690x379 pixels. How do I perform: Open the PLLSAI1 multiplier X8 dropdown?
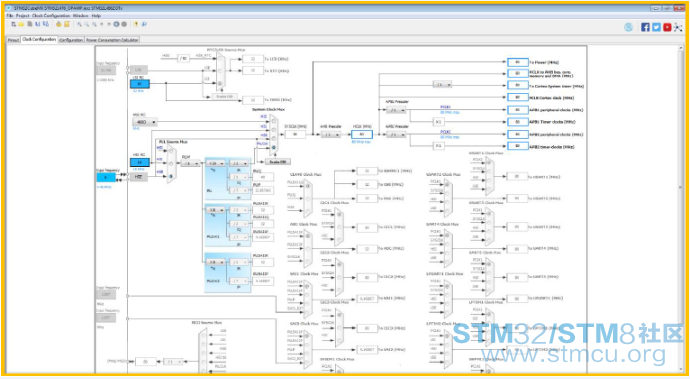click(x=215, y=210)
